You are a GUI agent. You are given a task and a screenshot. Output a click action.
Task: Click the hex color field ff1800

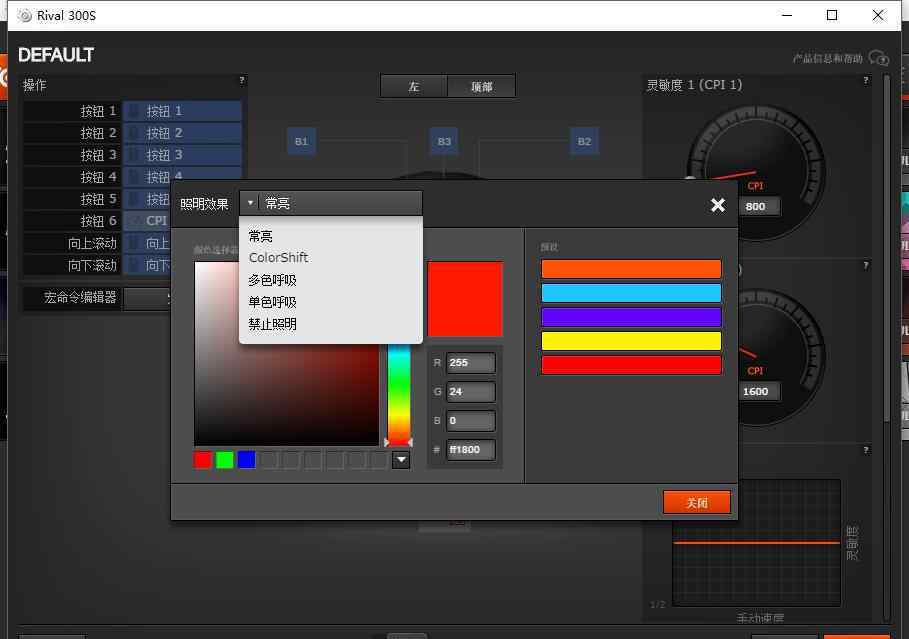pyautogui.click(x=471, y=449)
